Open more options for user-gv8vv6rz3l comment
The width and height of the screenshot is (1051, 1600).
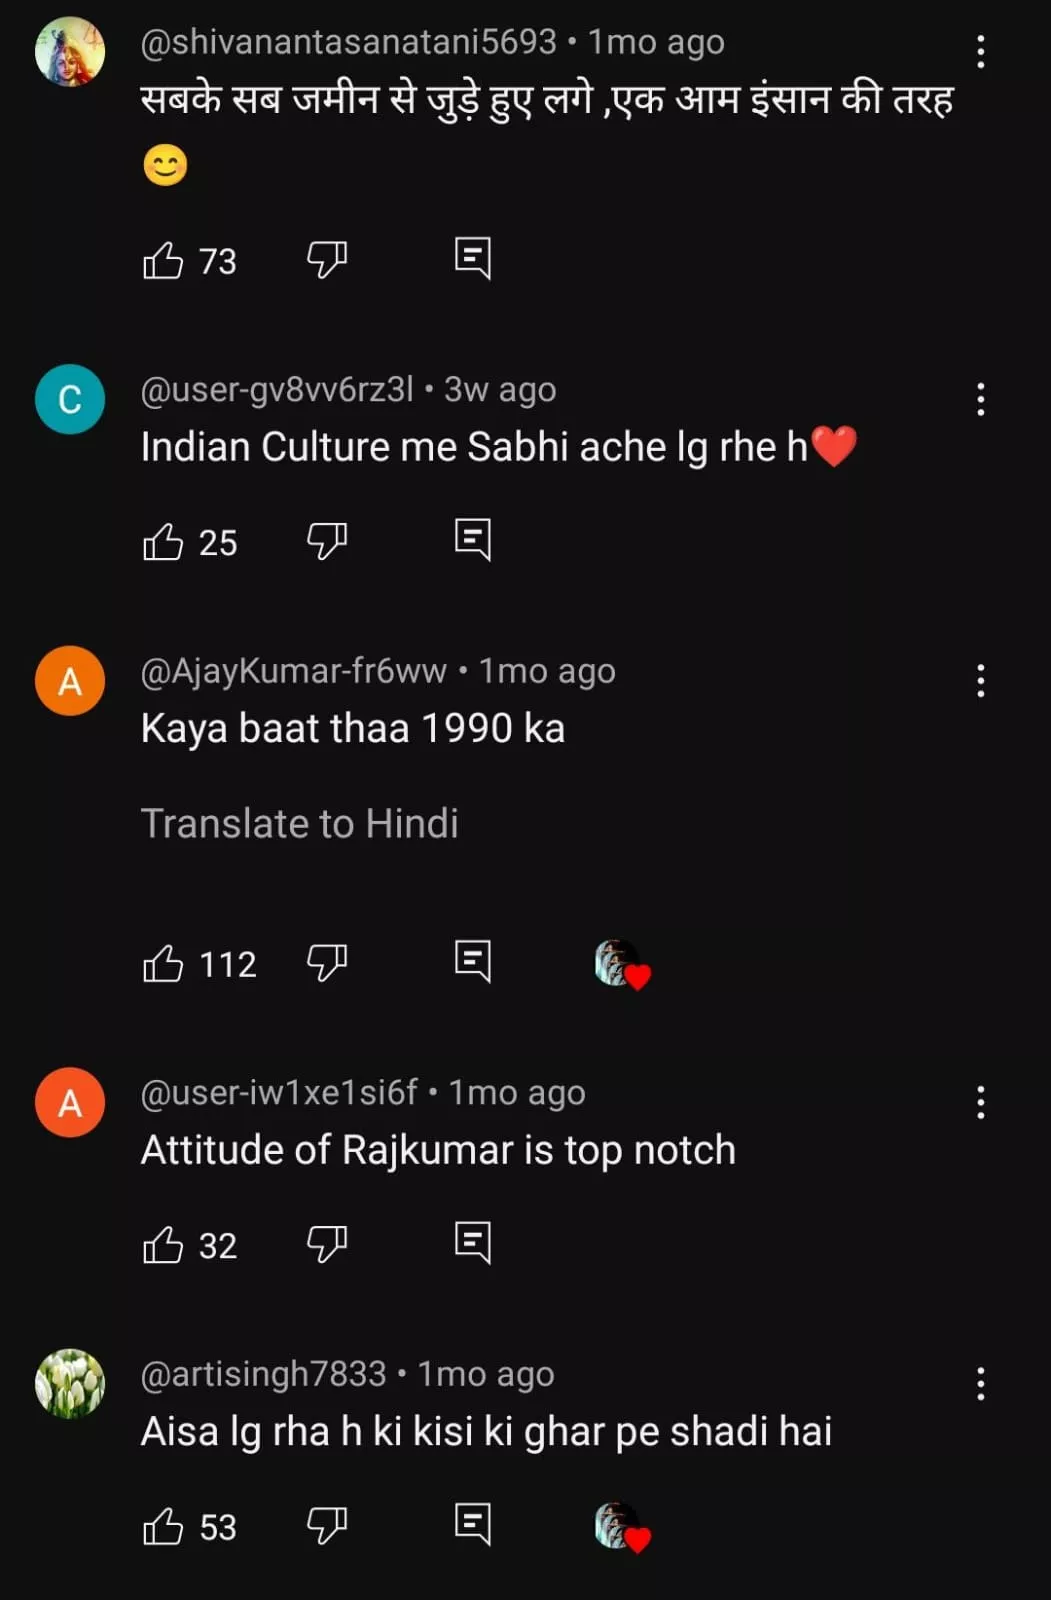980,399
